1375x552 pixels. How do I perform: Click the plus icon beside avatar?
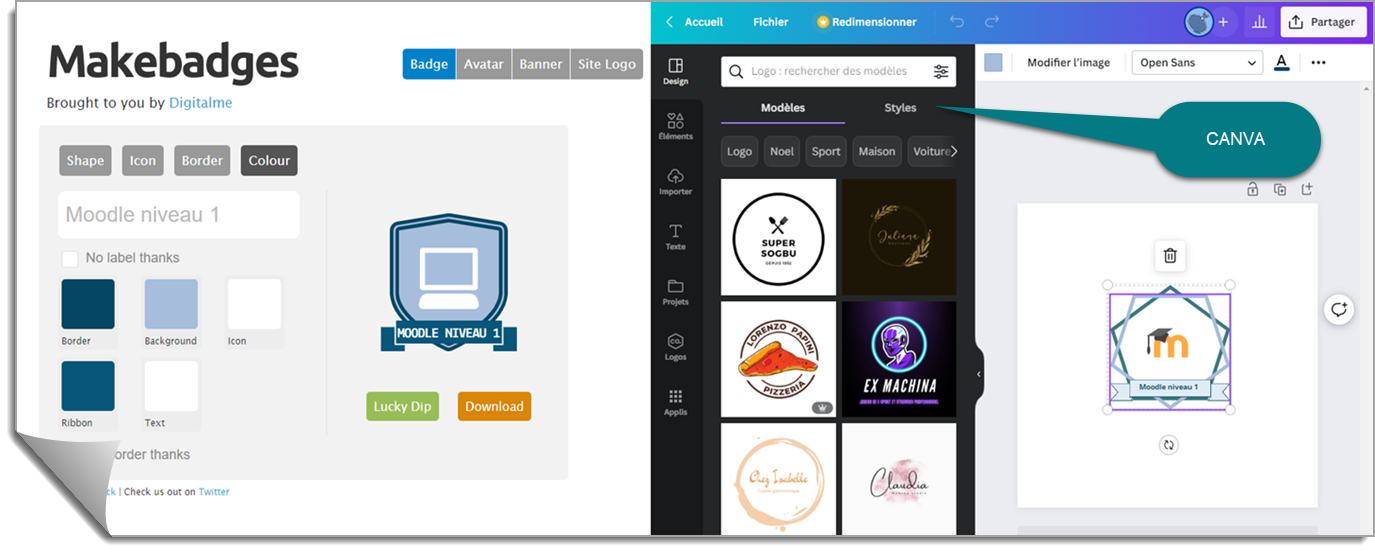[1223, 22]
